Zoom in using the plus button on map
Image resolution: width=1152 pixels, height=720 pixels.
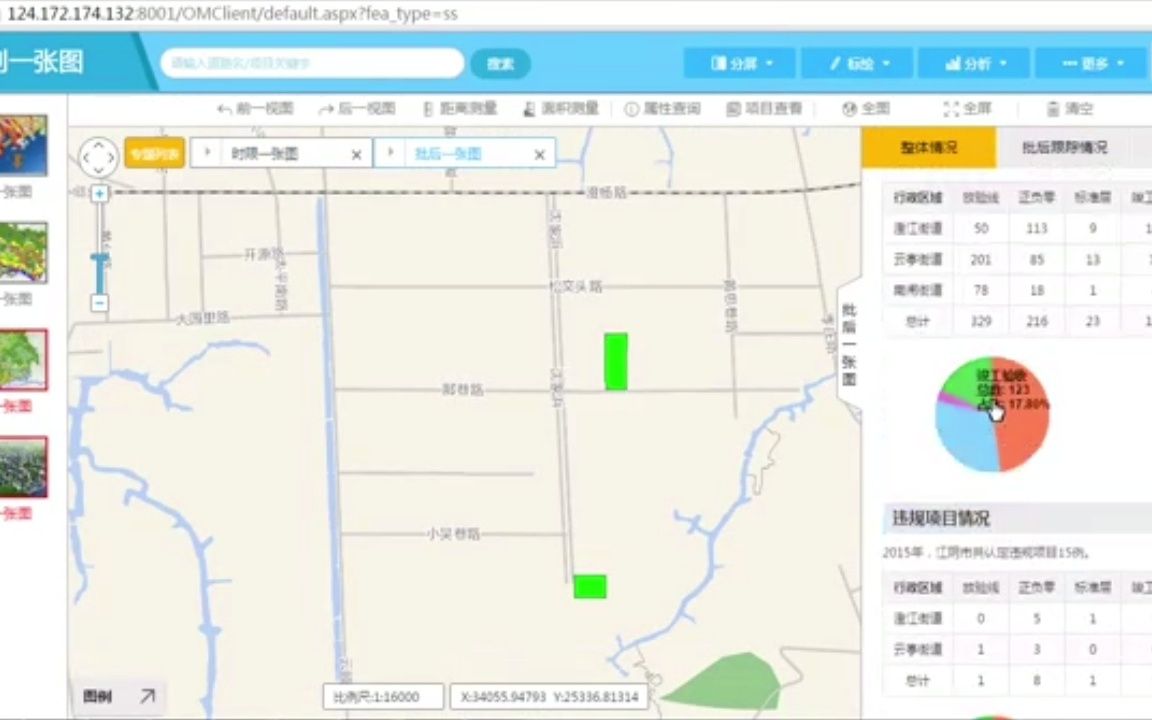(x=99, y=193)
